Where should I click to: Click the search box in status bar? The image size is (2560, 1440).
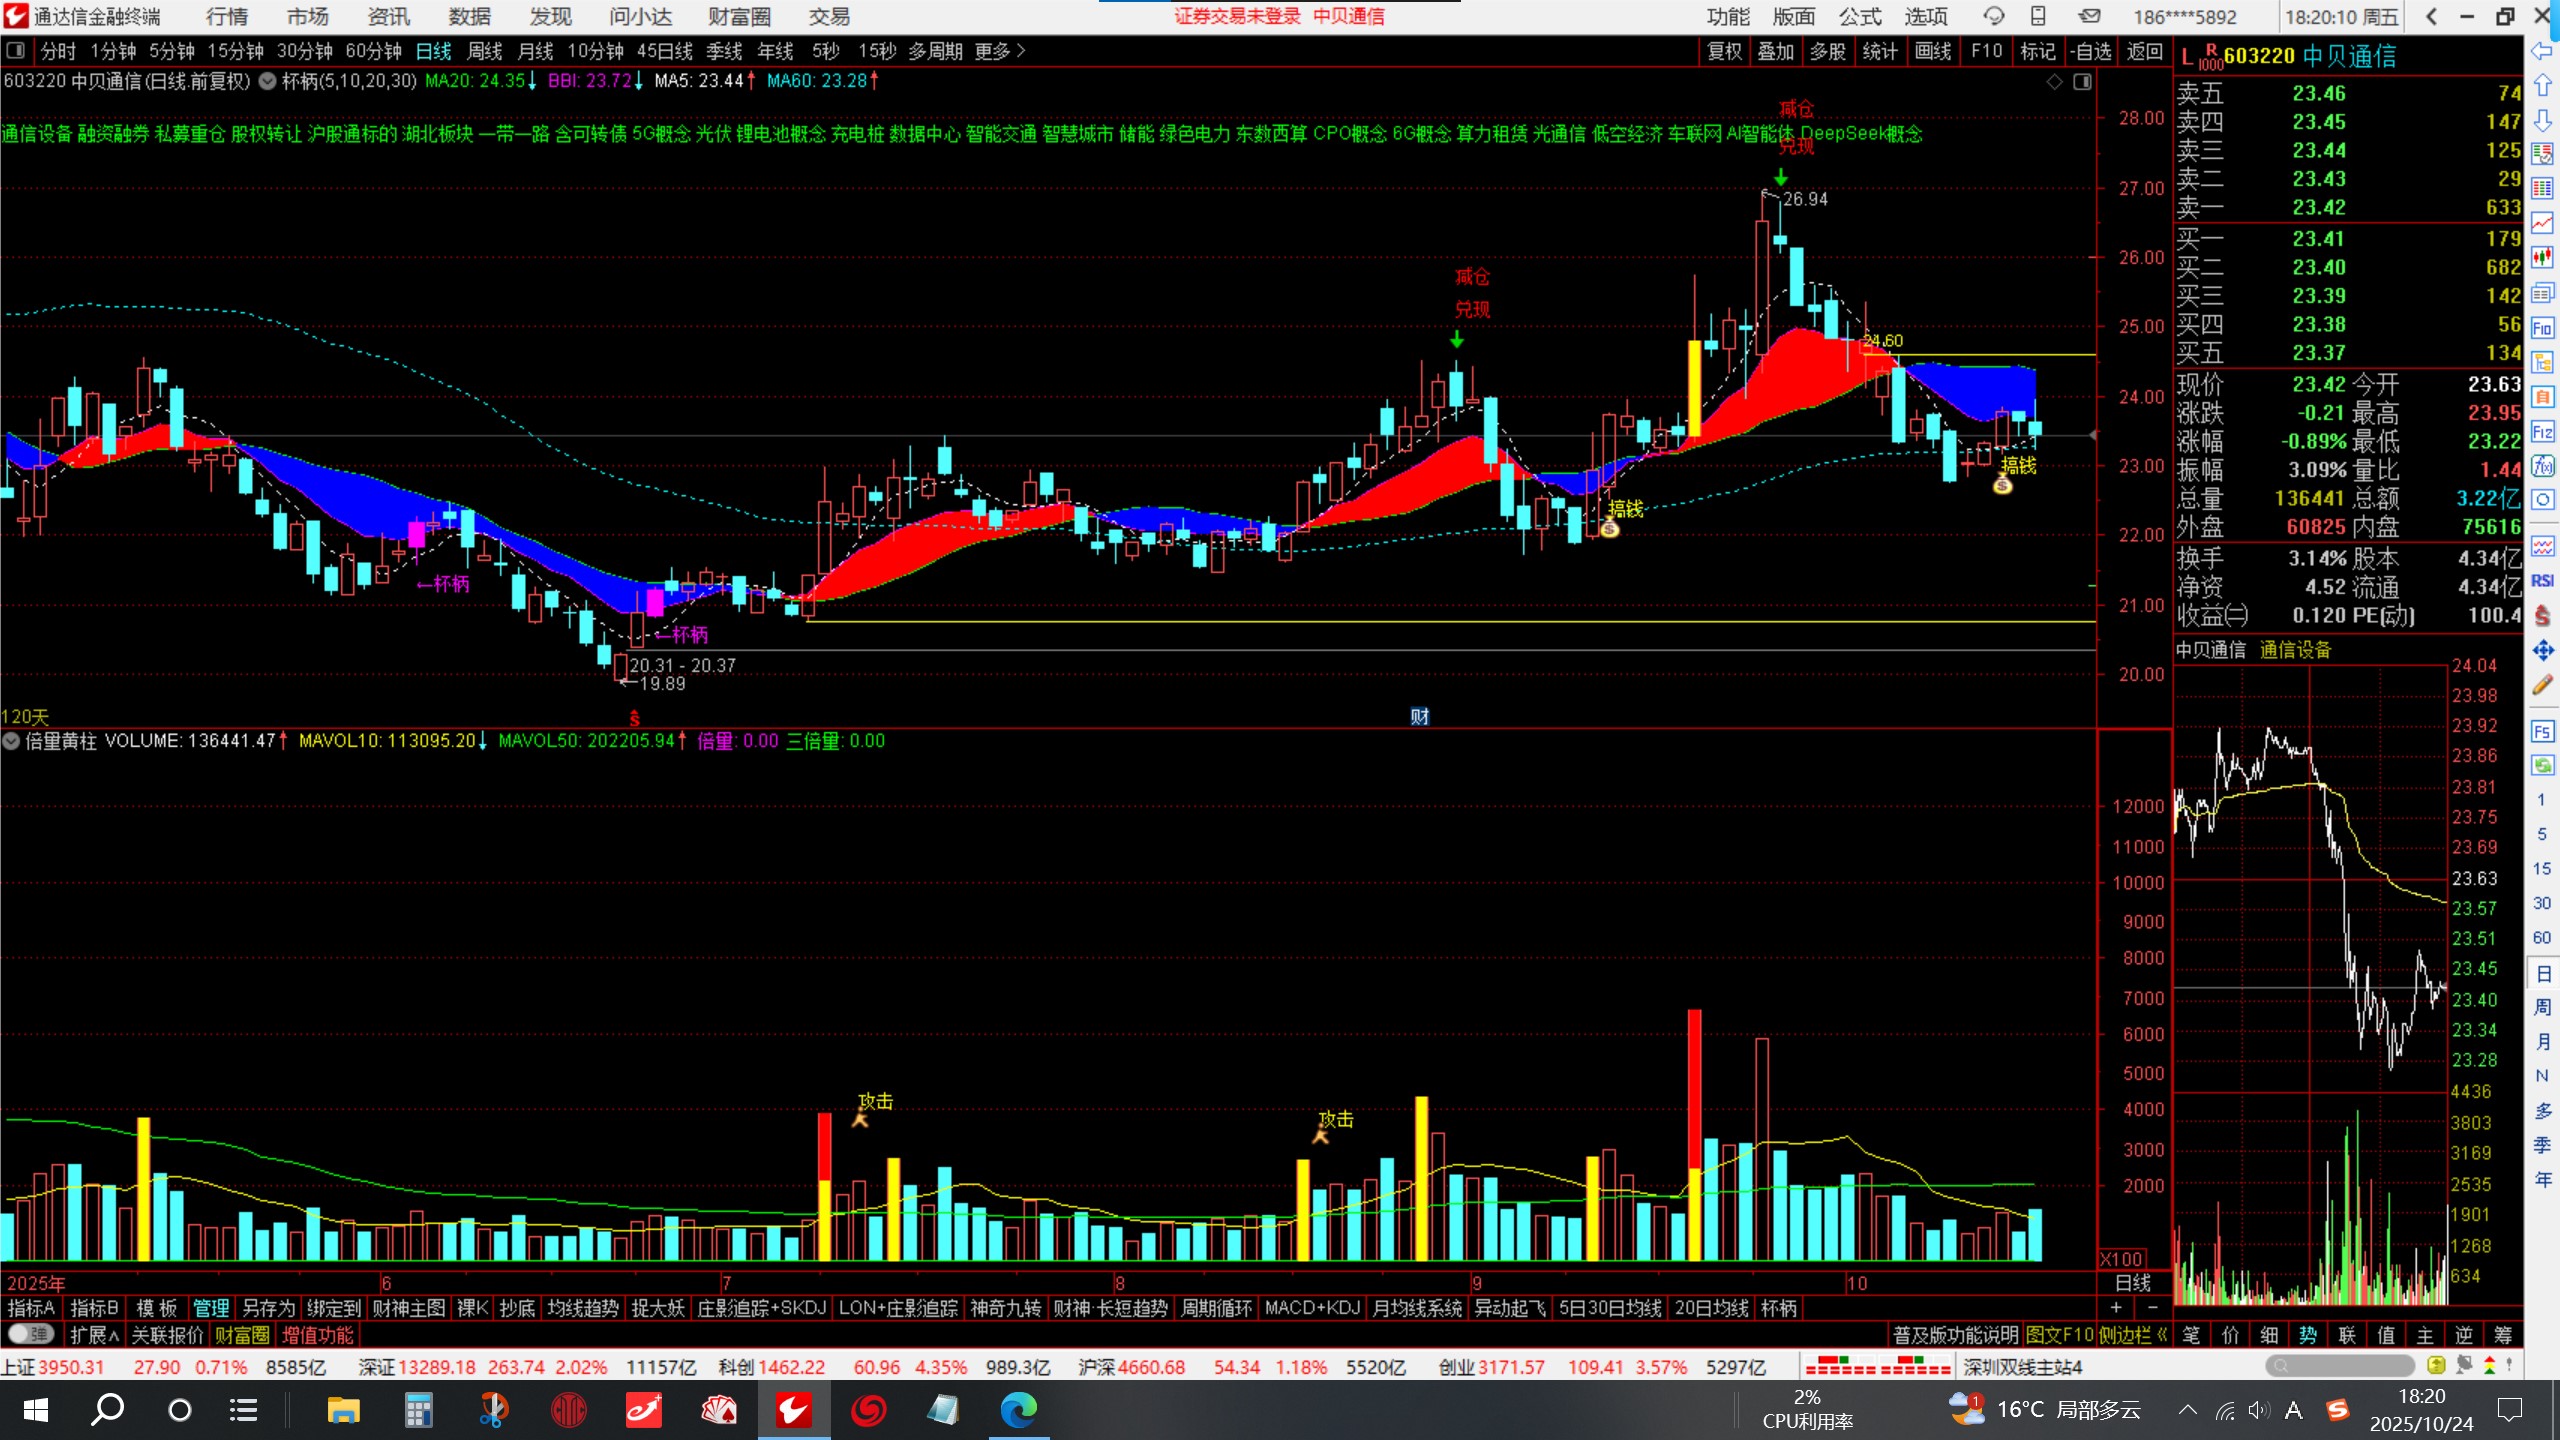pos(2340,1366)
